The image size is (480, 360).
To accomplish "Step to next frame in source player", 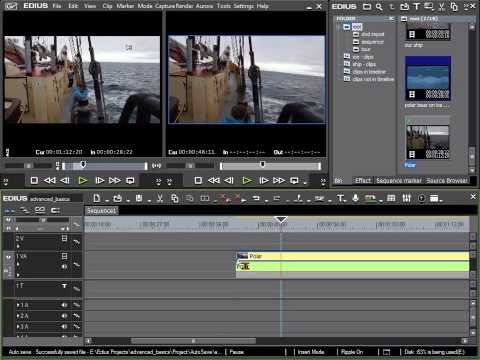I will [x=99, y=180].
